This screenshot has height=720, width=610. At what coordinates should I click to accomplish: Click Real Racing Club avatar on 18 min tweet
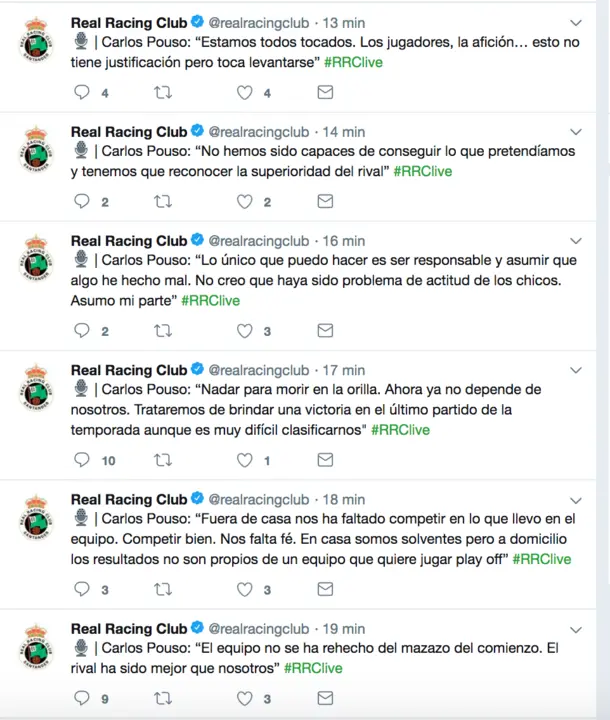coord(37,518)
